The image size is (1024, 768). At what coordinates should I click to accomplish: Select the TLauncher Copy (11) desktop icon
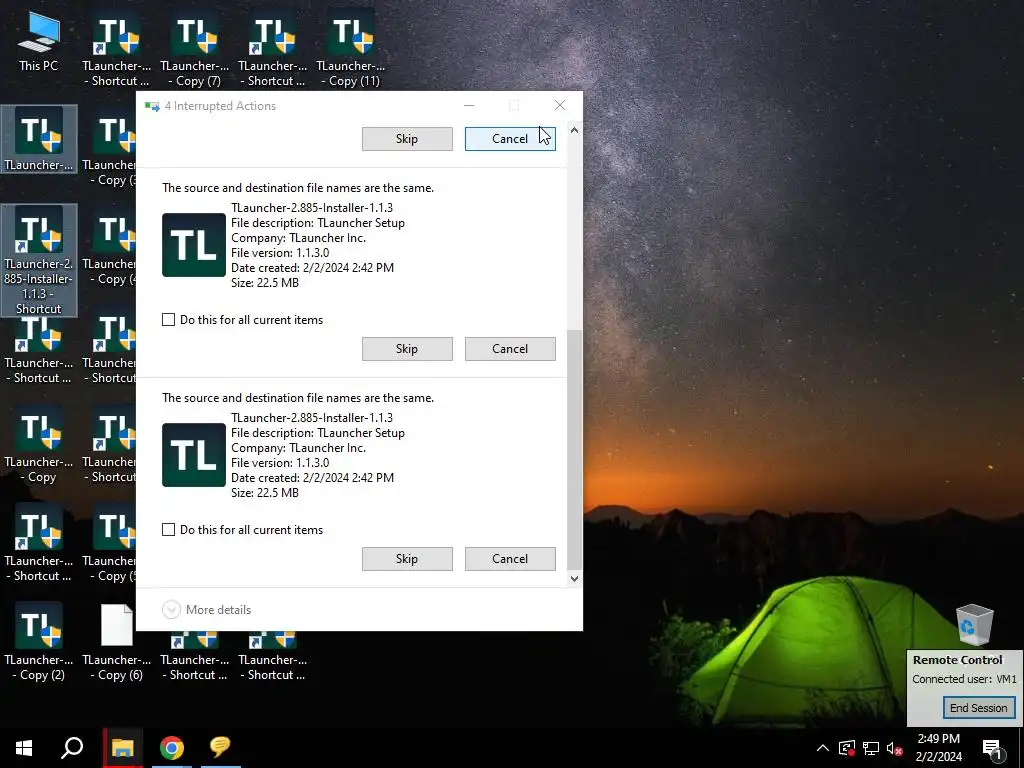tap(351, 49)
